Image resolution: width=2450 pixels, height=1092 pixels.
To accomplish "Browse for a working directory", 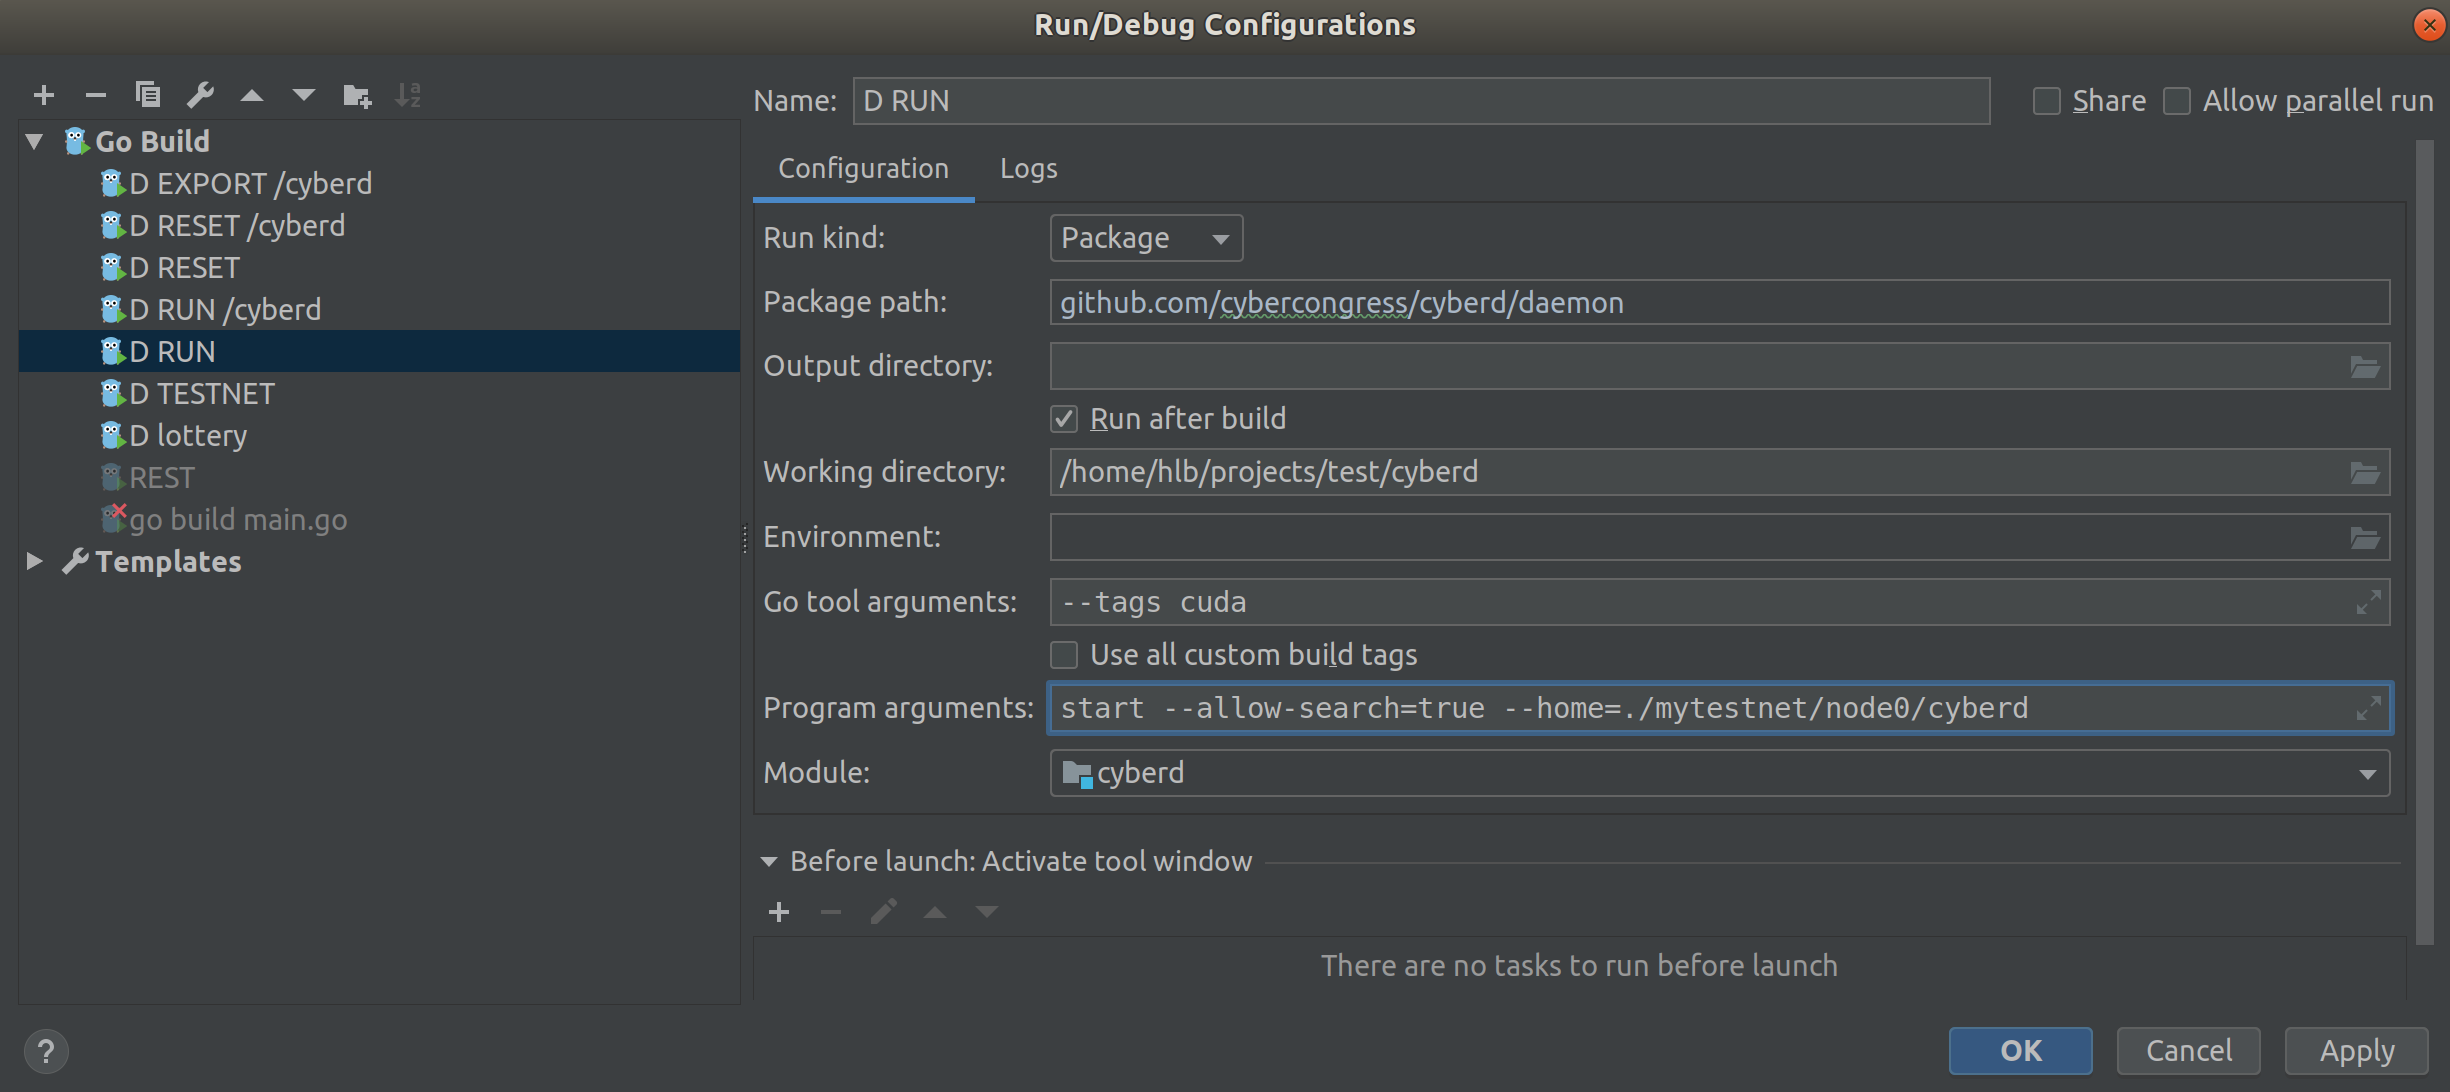I will click(x=2364, y=471).
